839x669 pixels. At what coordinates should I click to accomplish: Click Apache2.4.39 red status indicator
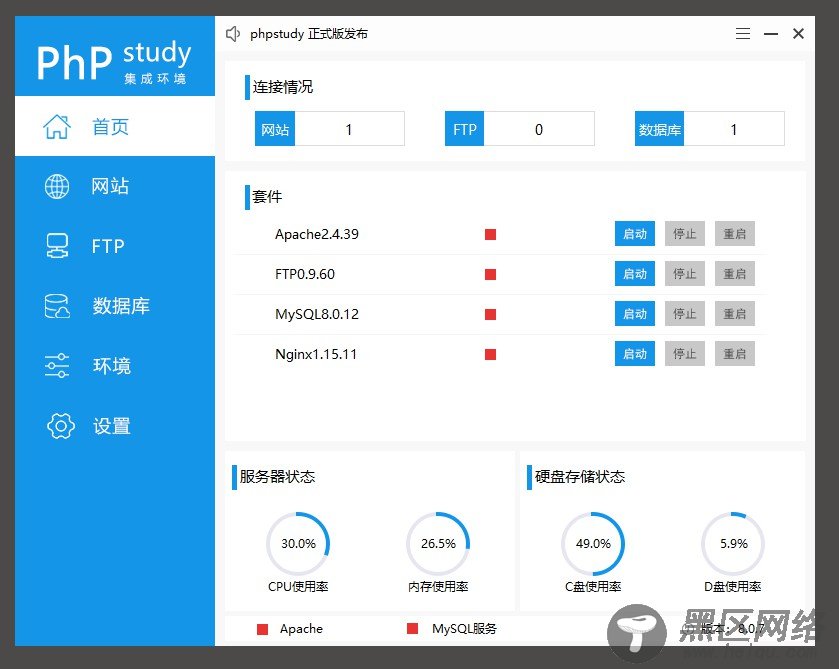(x=490, y=234)
